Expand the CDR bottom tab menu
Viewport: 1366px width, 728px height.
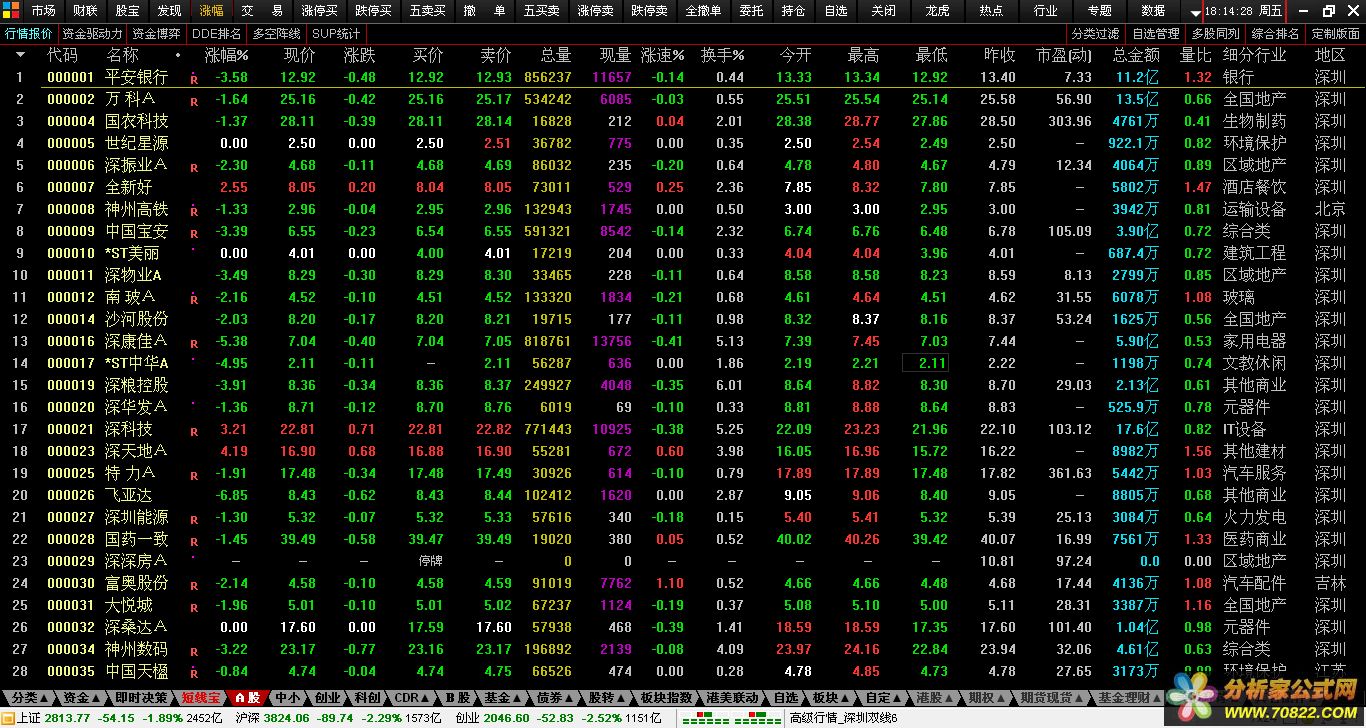coord(411,697)
